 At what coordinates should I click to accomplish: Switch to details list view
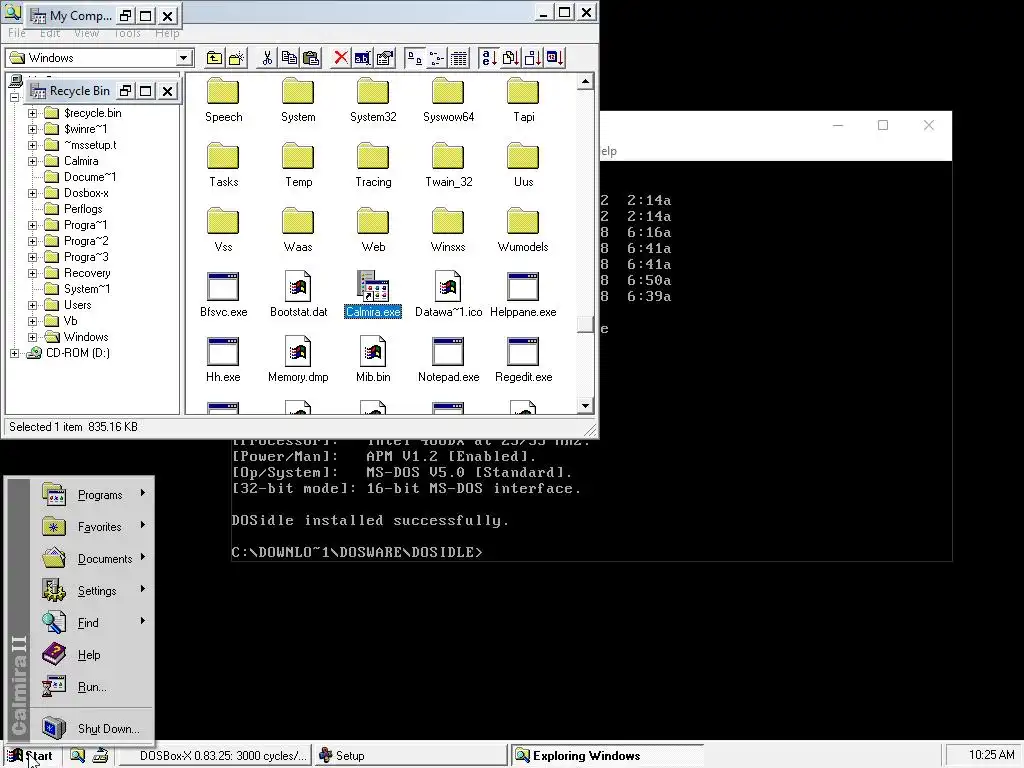(458, 58)
